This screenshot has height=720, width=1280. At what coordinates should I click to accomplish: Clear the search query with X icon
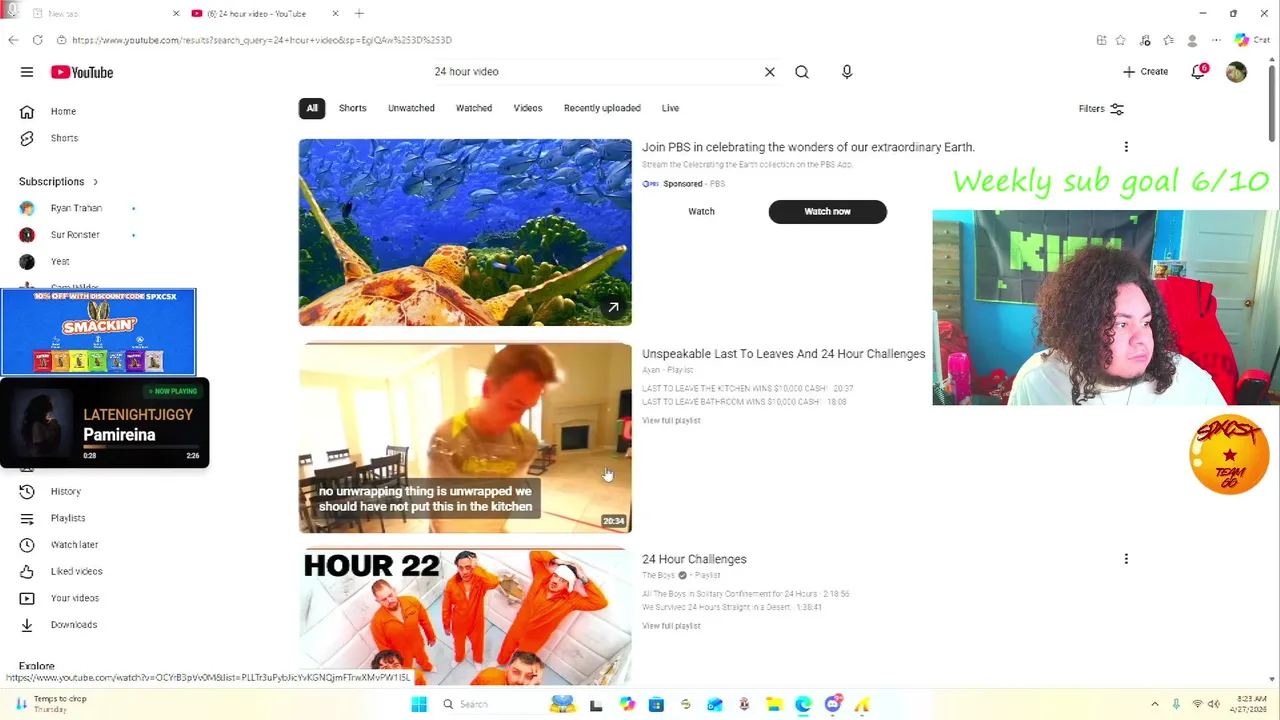click(770, 72)
